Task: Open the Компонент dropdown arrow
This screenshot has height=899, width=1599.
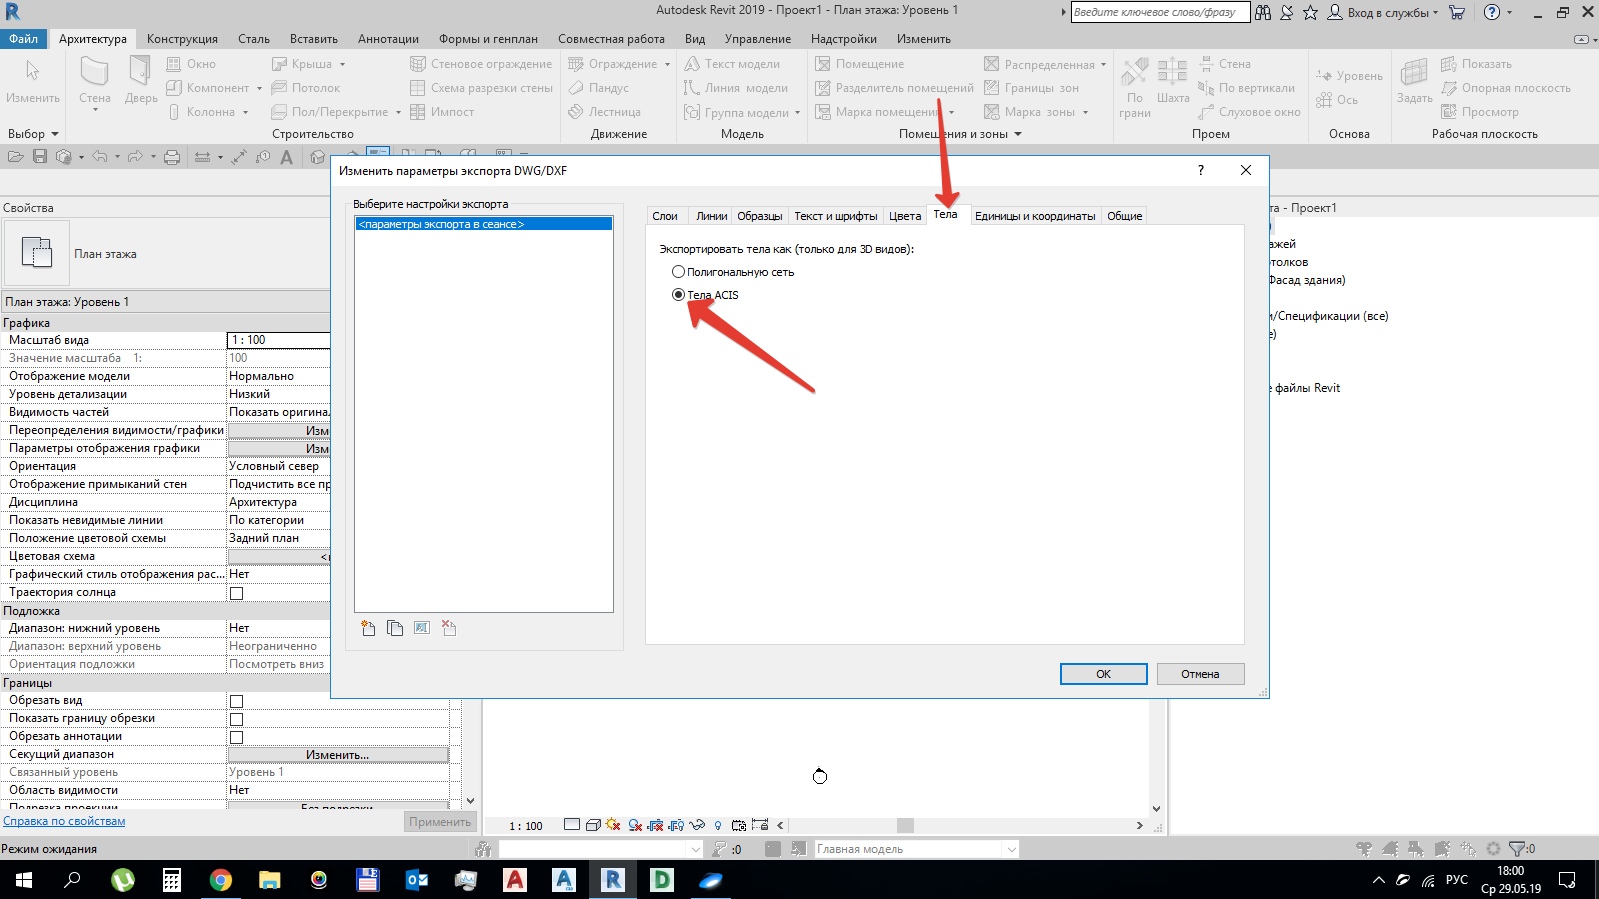Action: coord(259,88)
